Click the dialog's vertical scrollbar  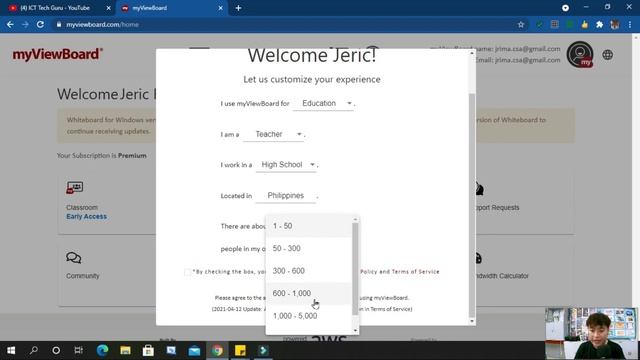[x=472, y=204]
